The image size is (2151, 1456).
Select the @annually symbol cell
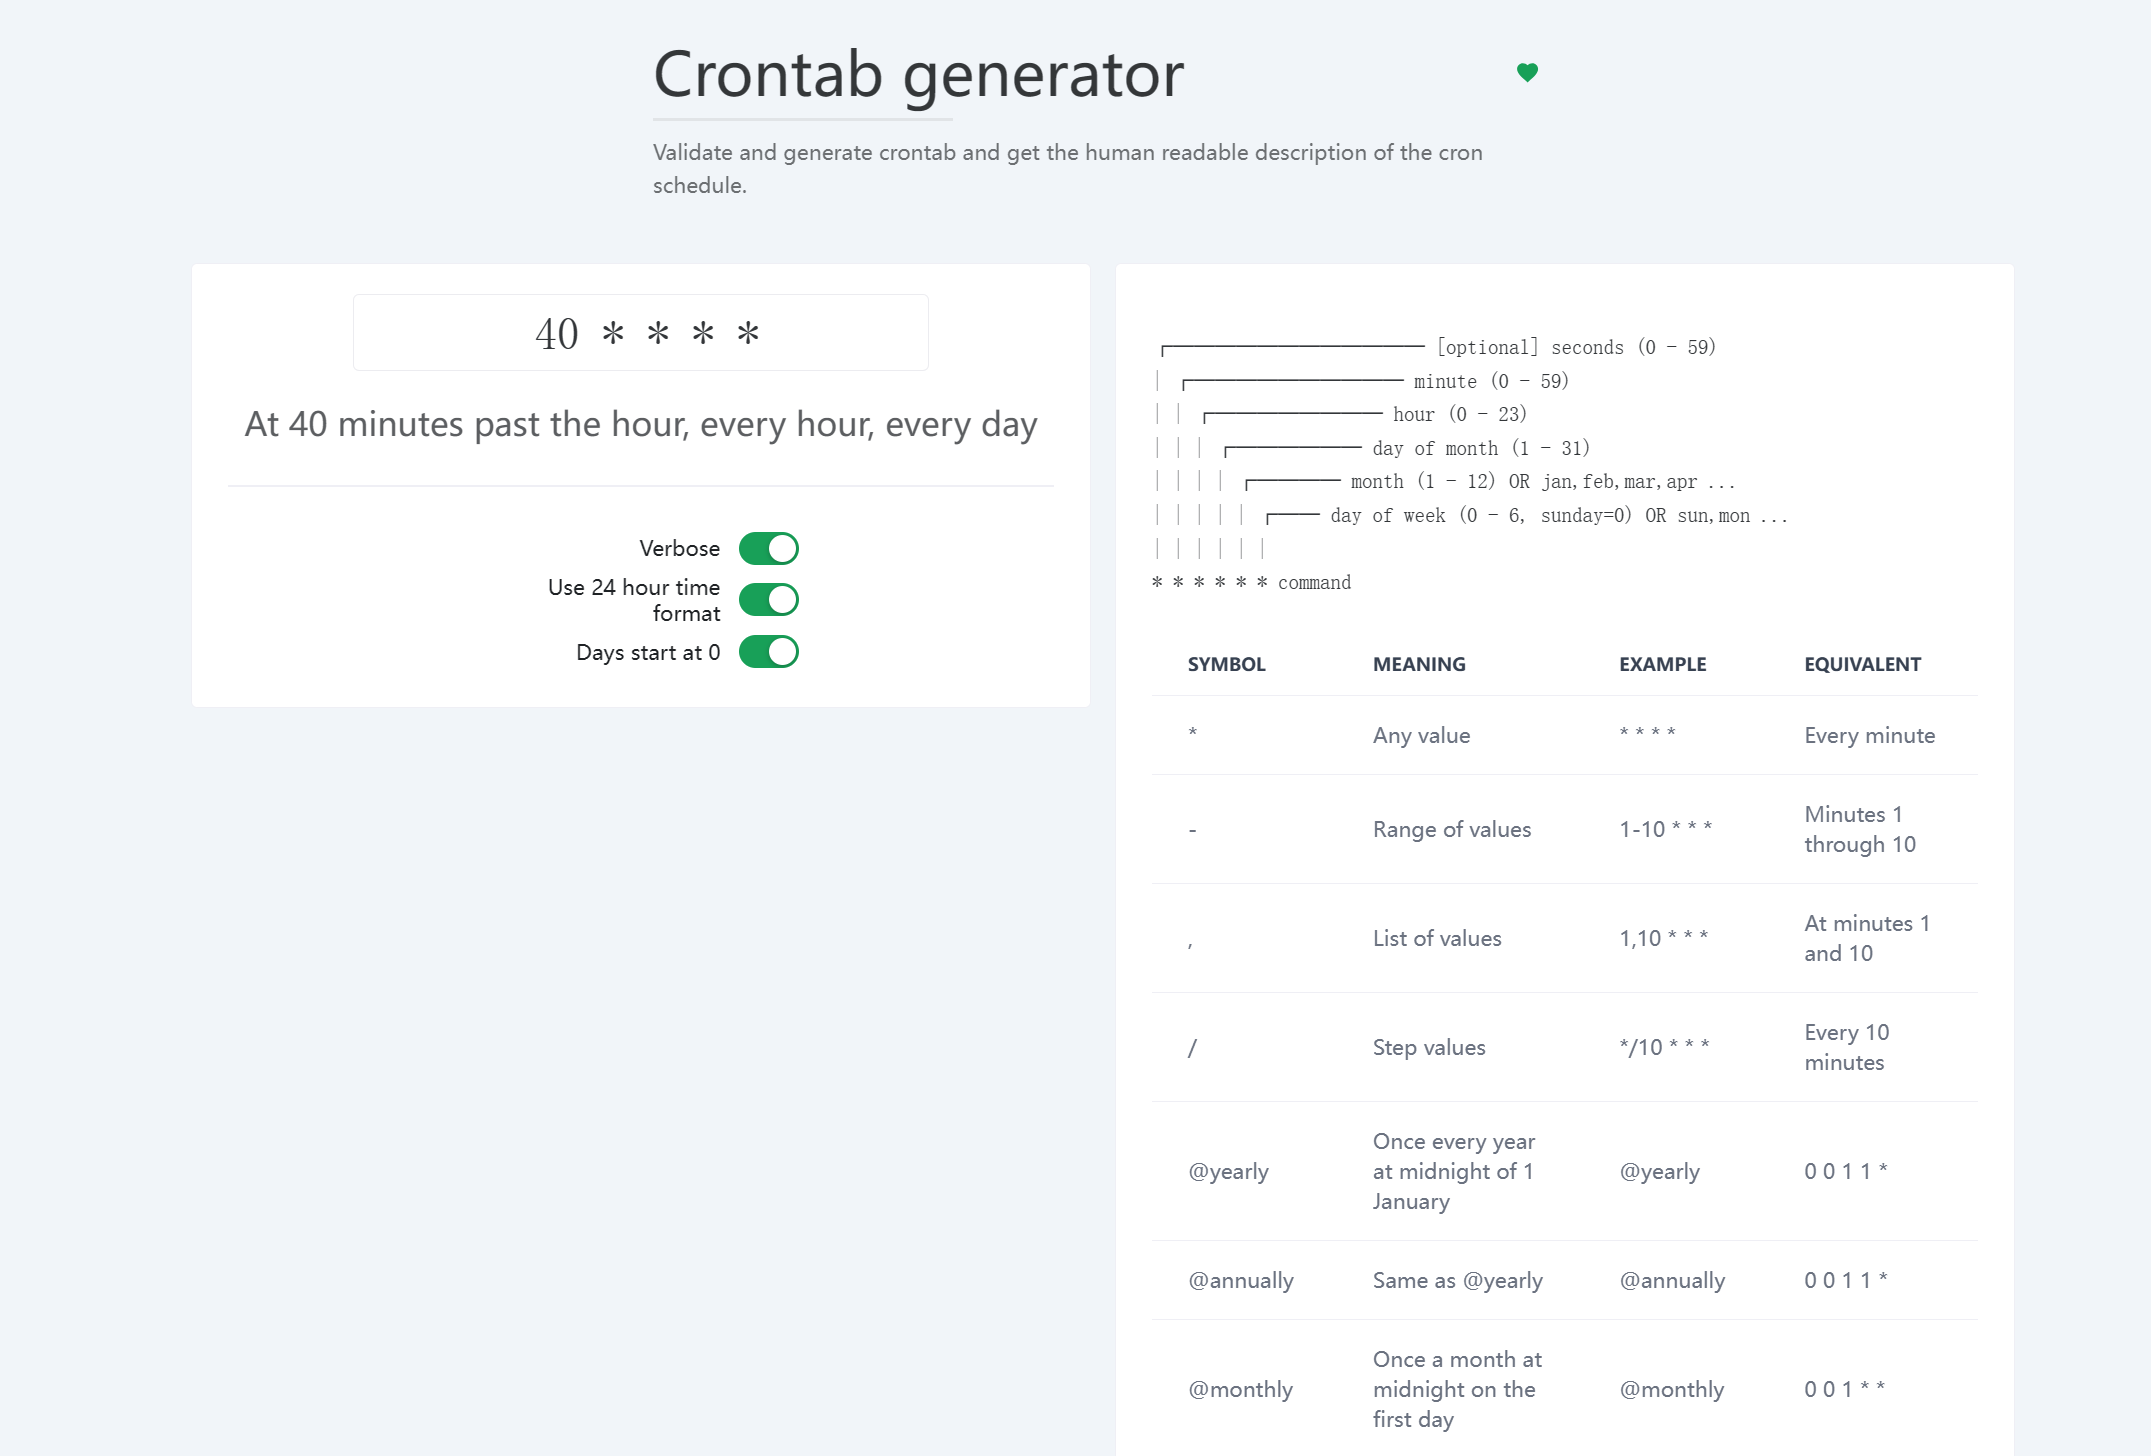pyautogui.click(x=1240, y=1280)
